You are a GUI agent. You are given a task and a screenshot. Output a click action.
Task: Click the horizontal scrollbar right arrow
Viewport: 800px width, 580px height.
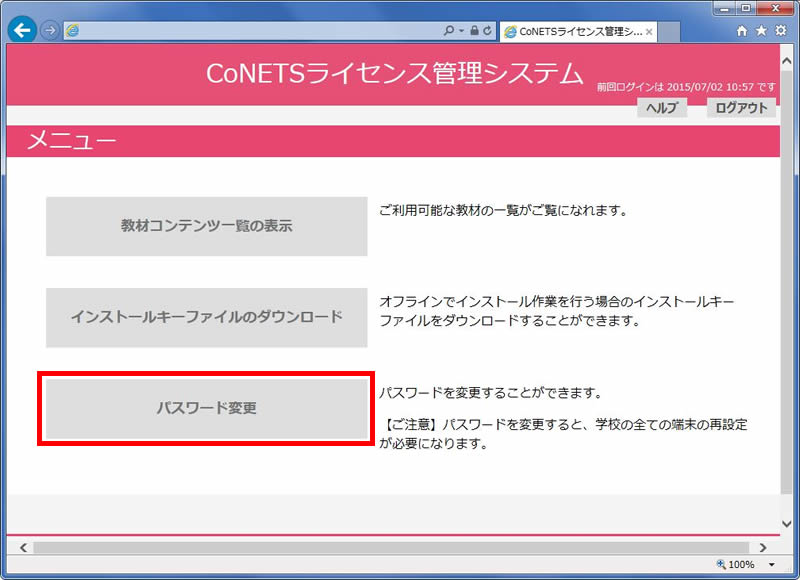point(763,548)
